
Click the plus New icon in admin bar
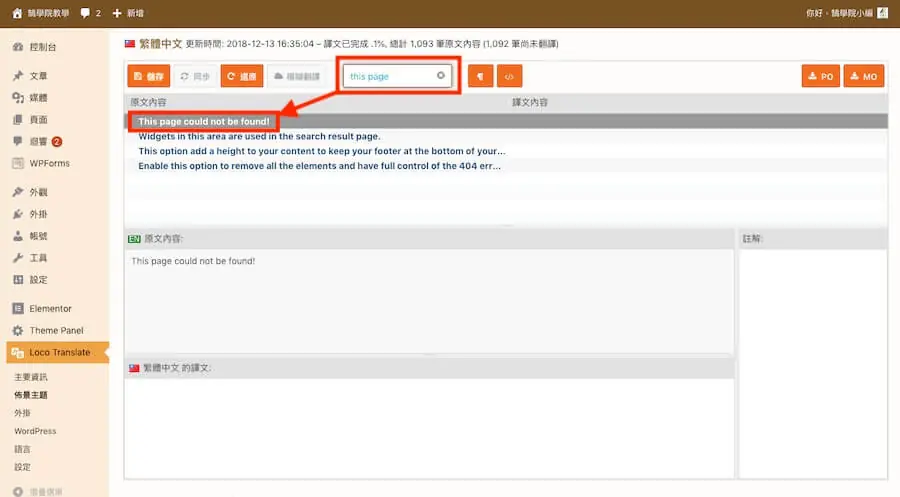[117, 13]
